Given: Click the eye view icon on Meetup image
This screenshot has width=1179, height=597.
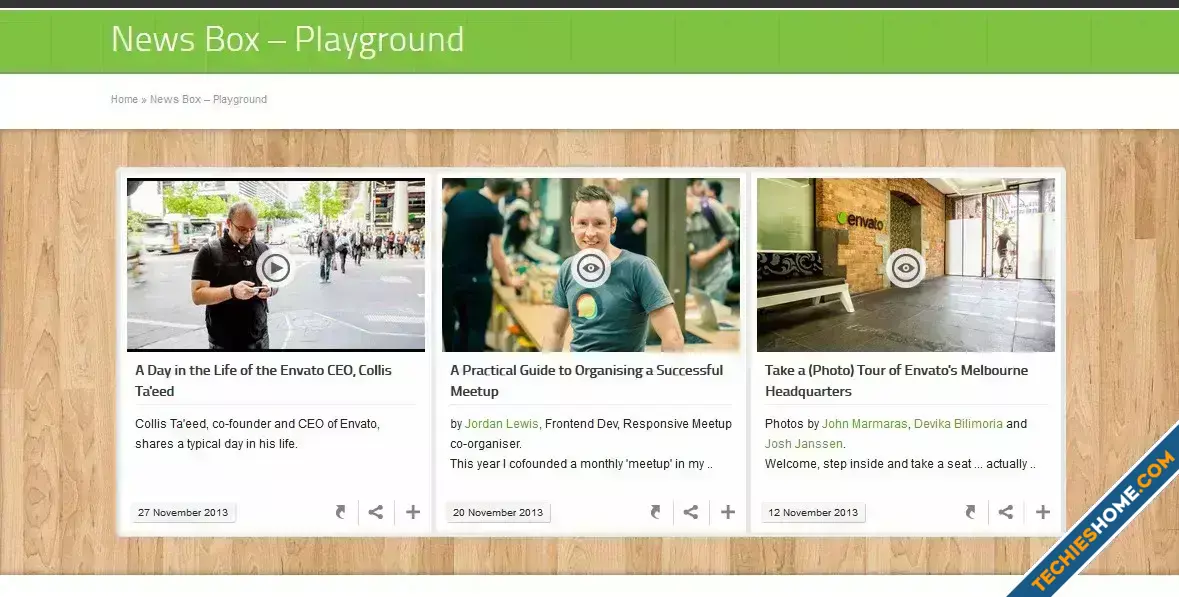Looking at the screenshot, I should 590,267.
